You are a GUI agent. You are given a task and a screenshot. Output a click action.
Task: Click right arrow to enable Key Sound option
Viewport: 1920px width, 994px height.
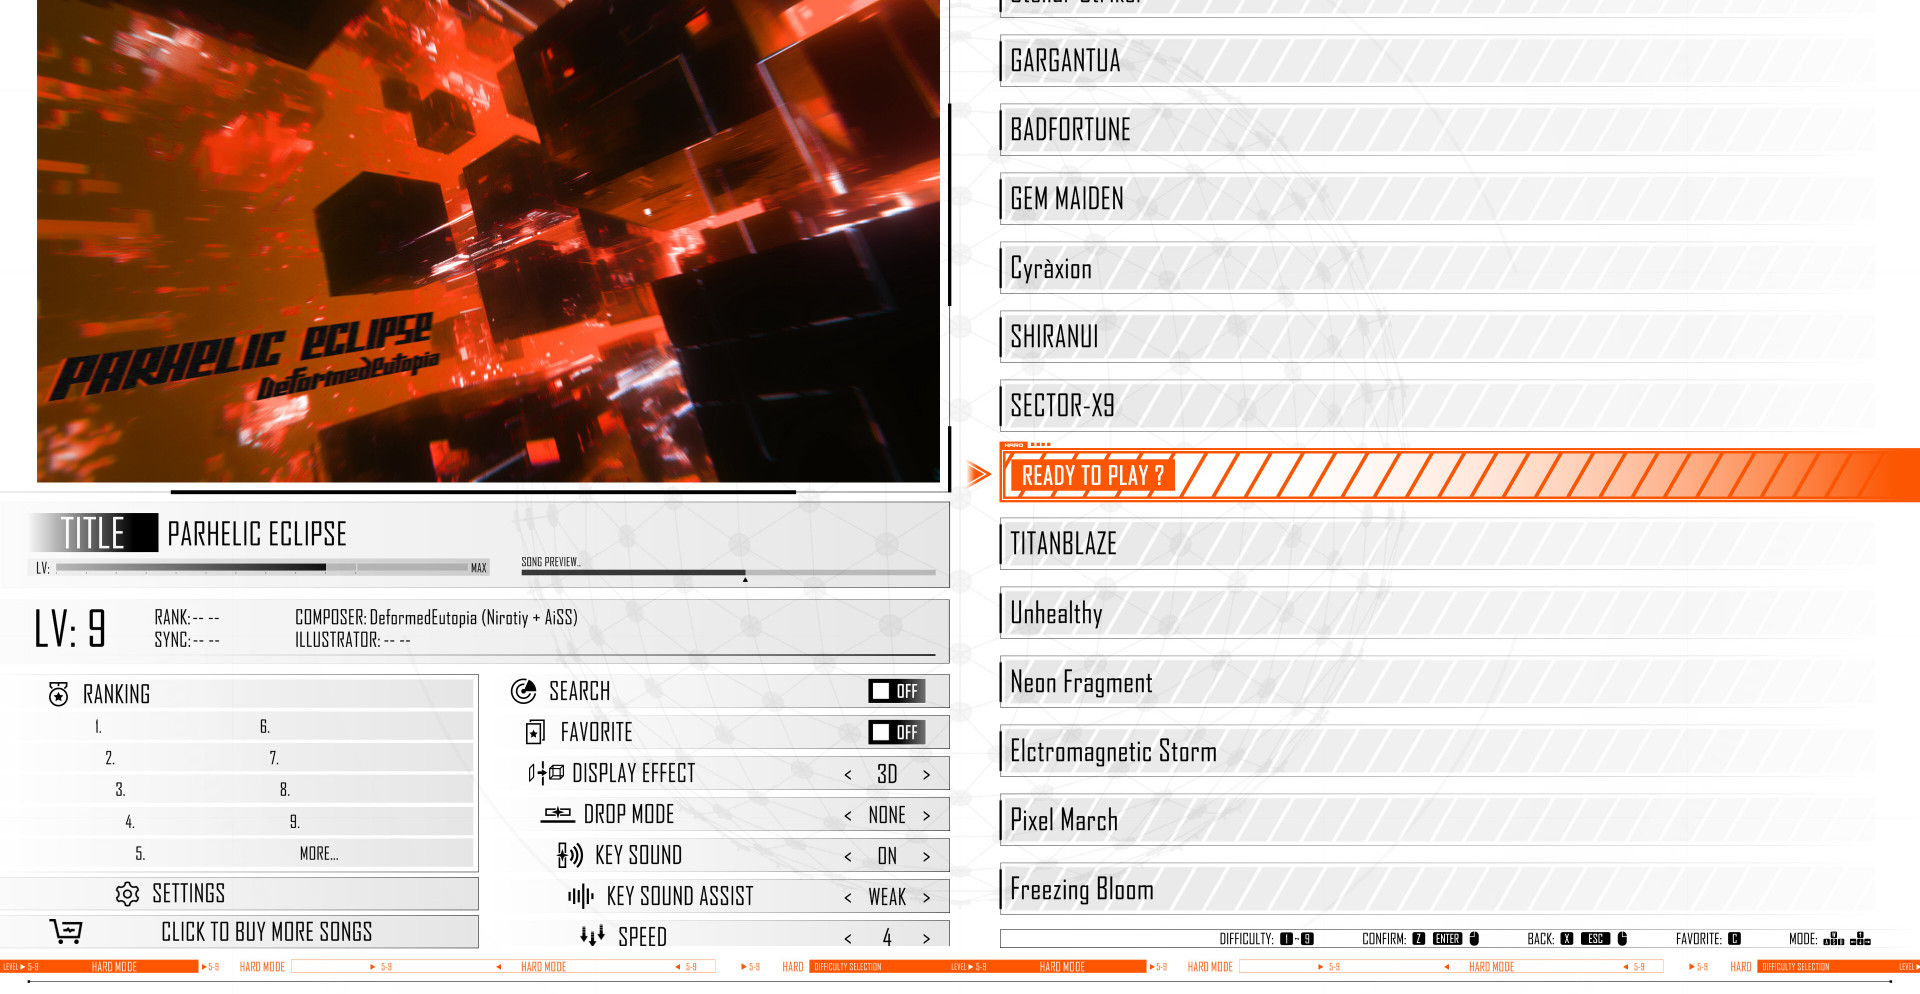coord(926,857)
